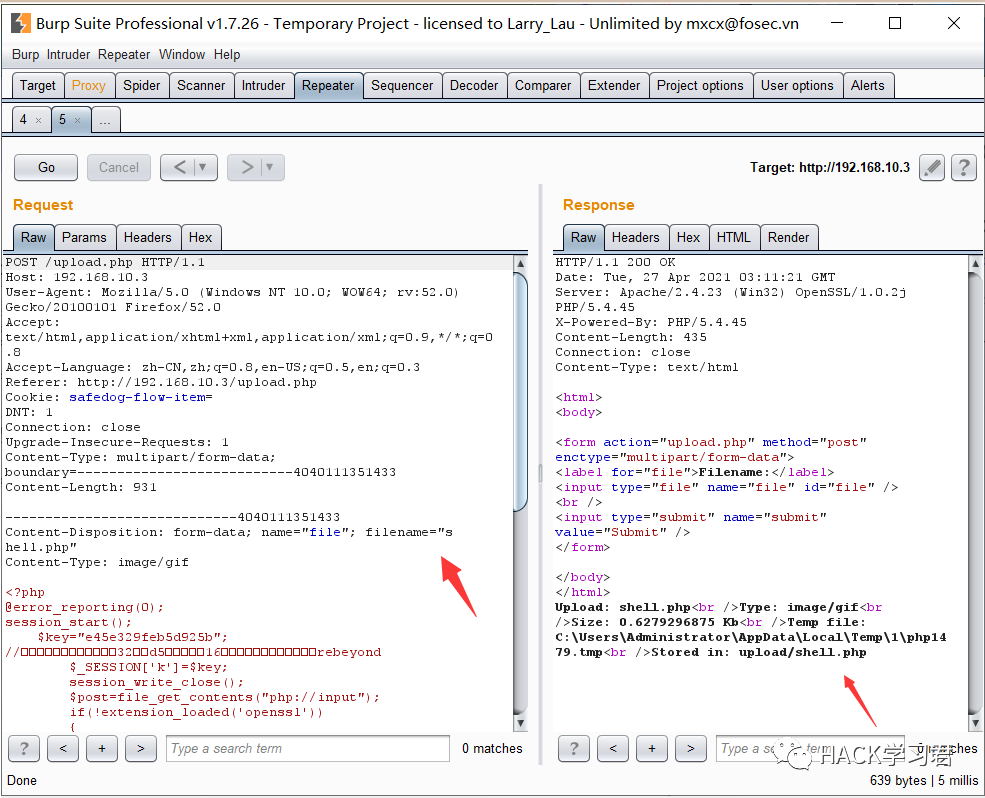The height and width of the screenshot is (798, 985).
Task: Click the request pane scrollbar thumb
Action: [520, 393]
